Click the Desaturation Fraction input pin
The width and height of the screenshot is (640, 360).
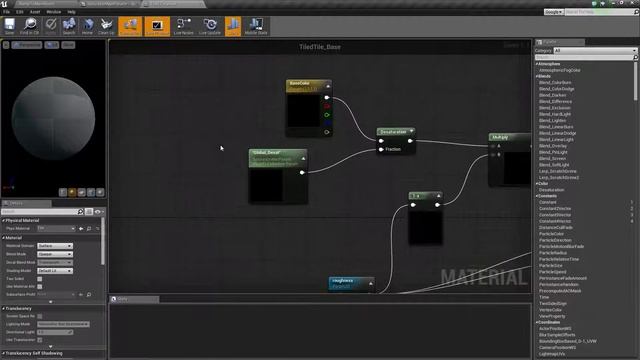click(381, 149)
